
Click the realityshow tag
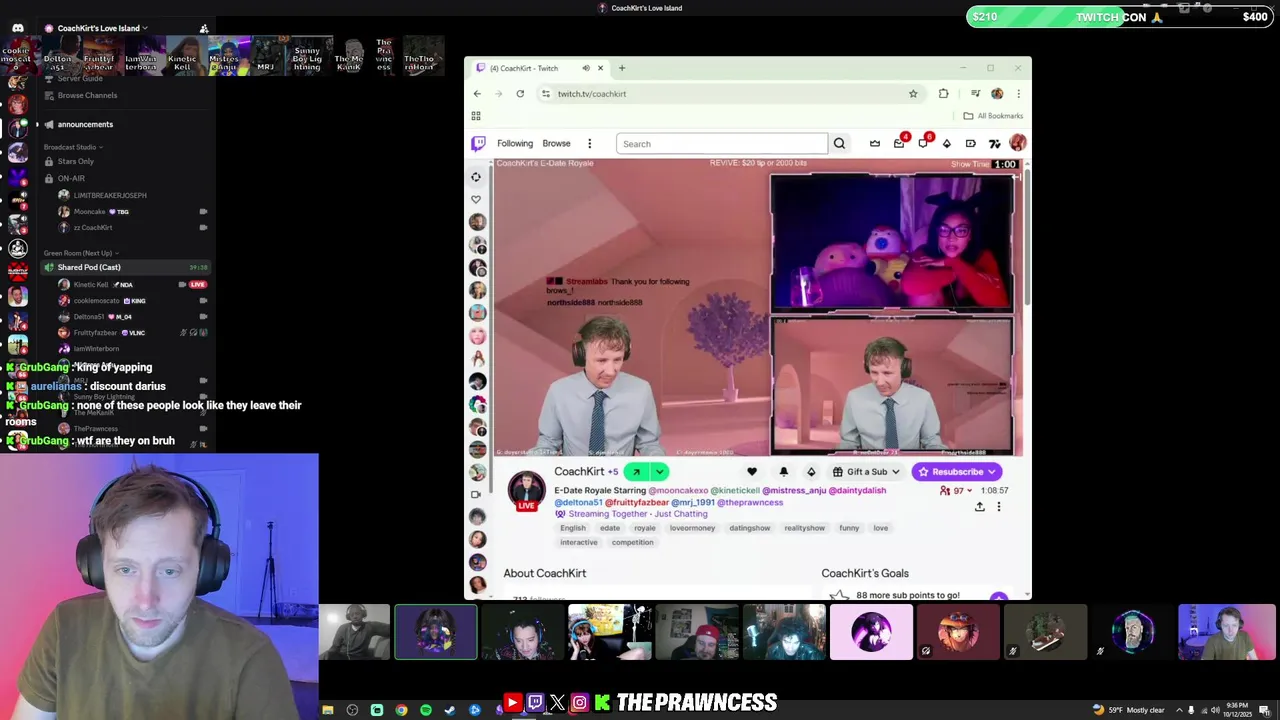805,528
